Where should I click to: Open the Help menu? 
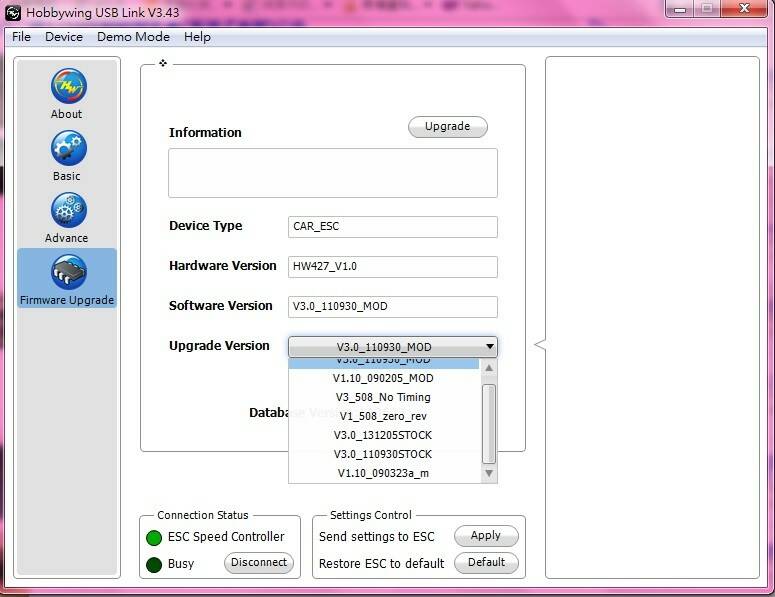click(x=197, y=37)
